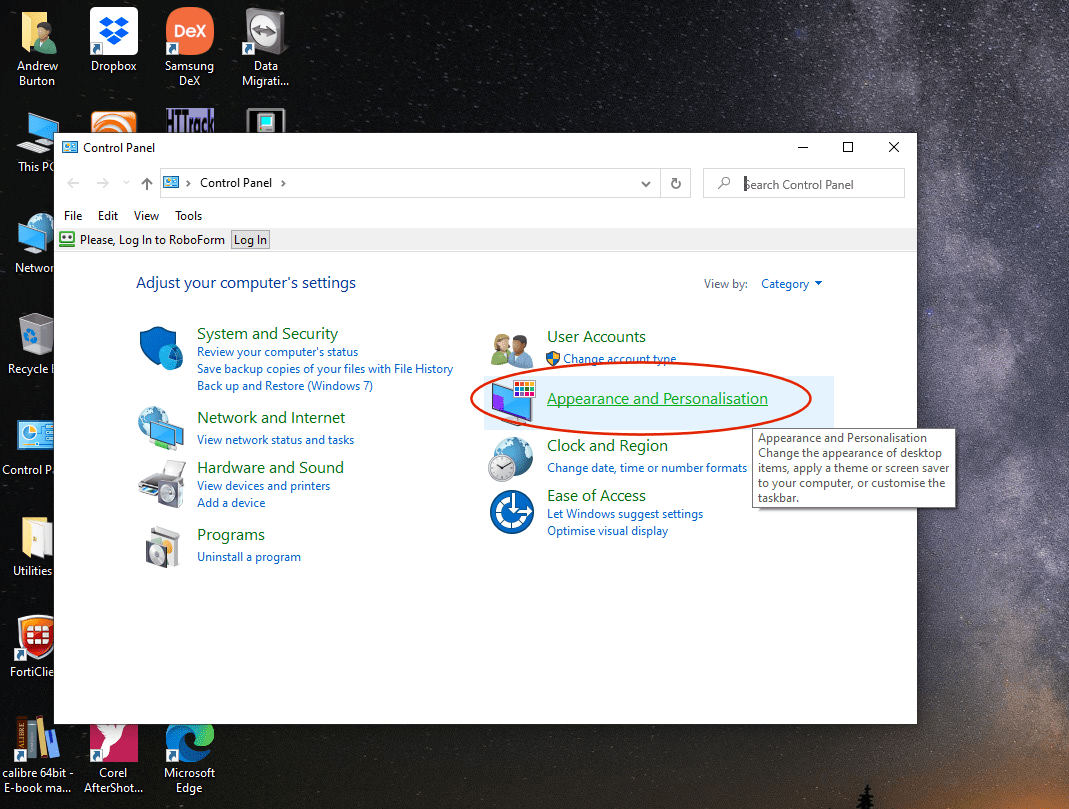The width and height of the screenshot is (1069, 809).
Task: Click Change date, time or number formats
Action: [x=647, y=468]
